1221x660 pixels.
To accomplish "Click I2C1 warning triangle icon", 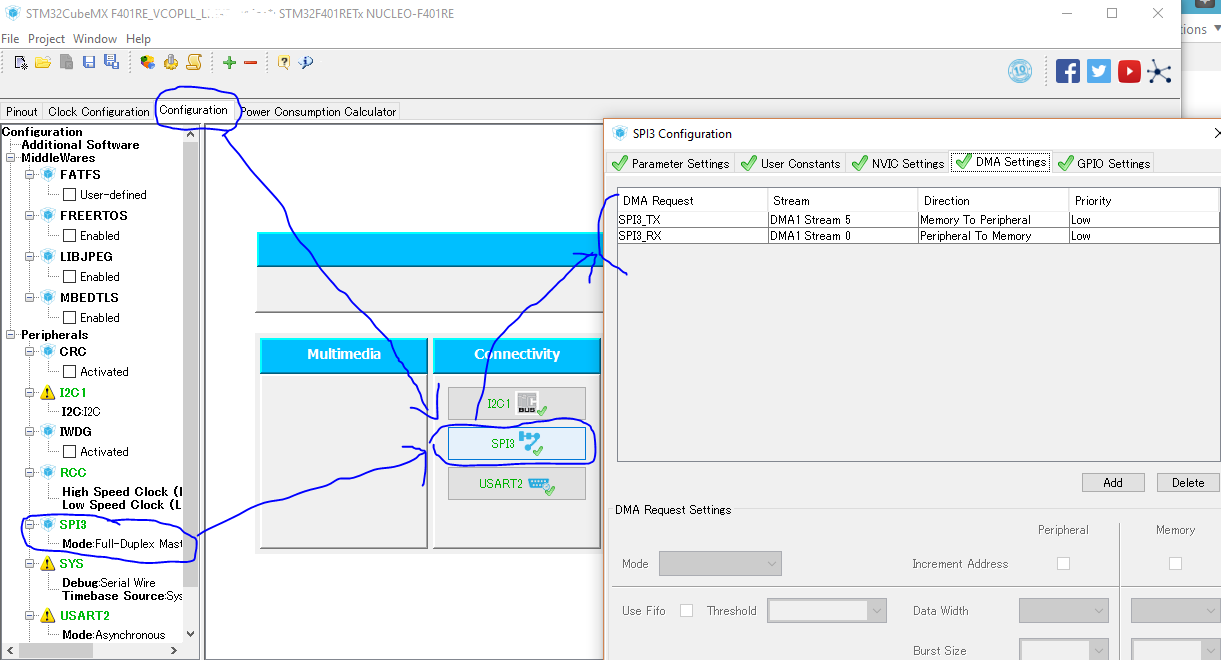I will pos(47,392).
